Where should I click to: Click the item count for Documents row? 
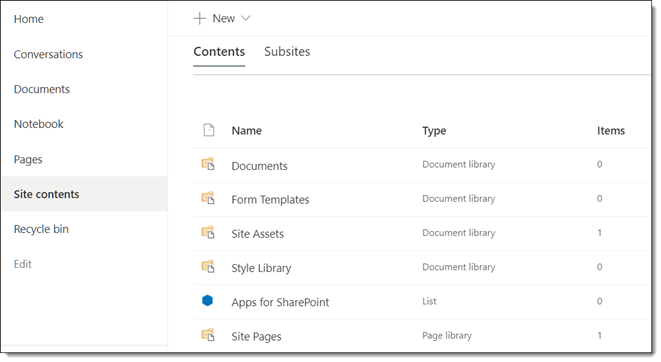(599, 164)
